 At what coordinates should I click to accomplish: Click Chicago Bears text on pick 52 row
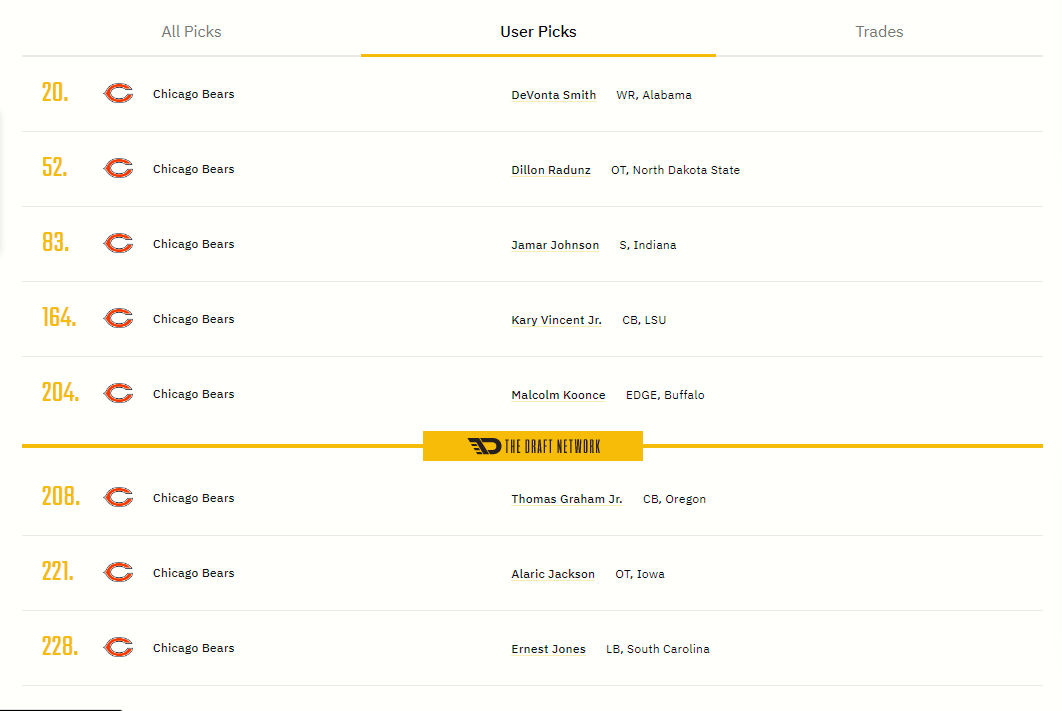[x=194, y=169]
